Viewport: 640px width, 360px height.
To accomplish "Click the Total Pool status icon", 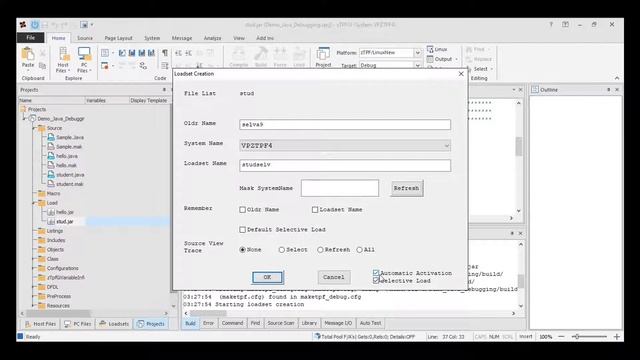I will (x=317, y=336).
